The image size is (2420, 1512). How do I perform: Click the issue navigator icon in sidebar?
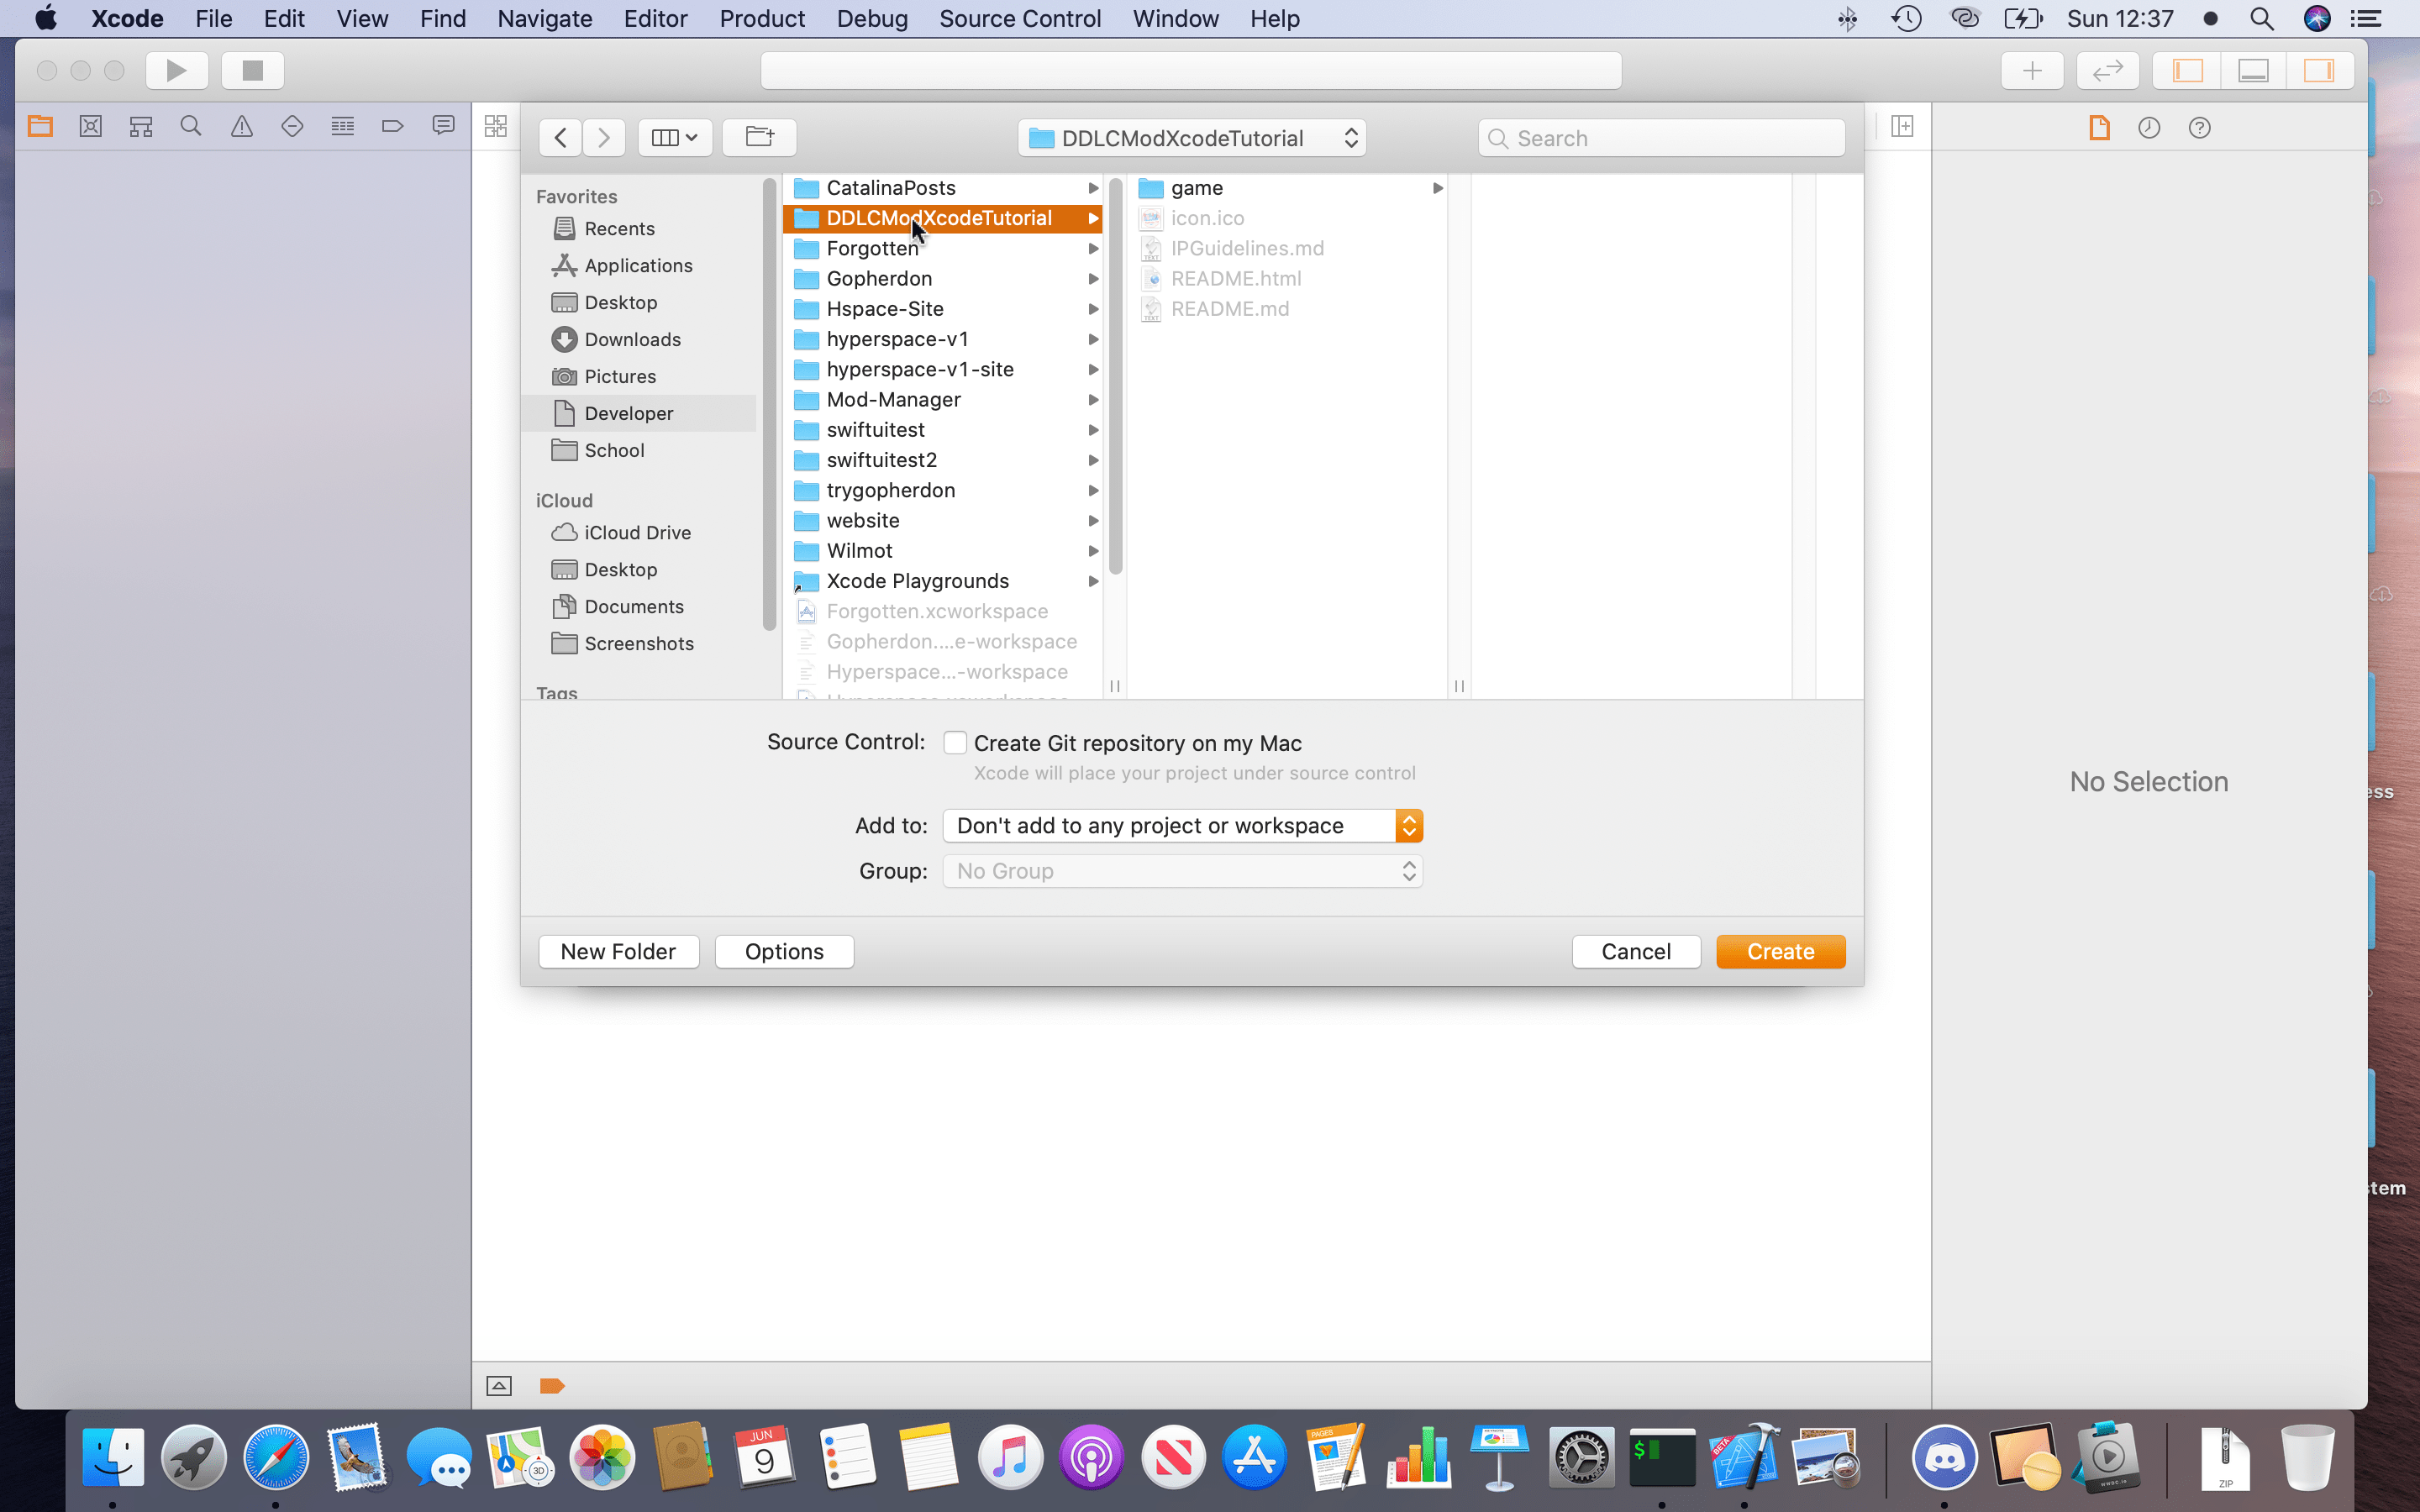pyautogui.click(x=242, y=125)
